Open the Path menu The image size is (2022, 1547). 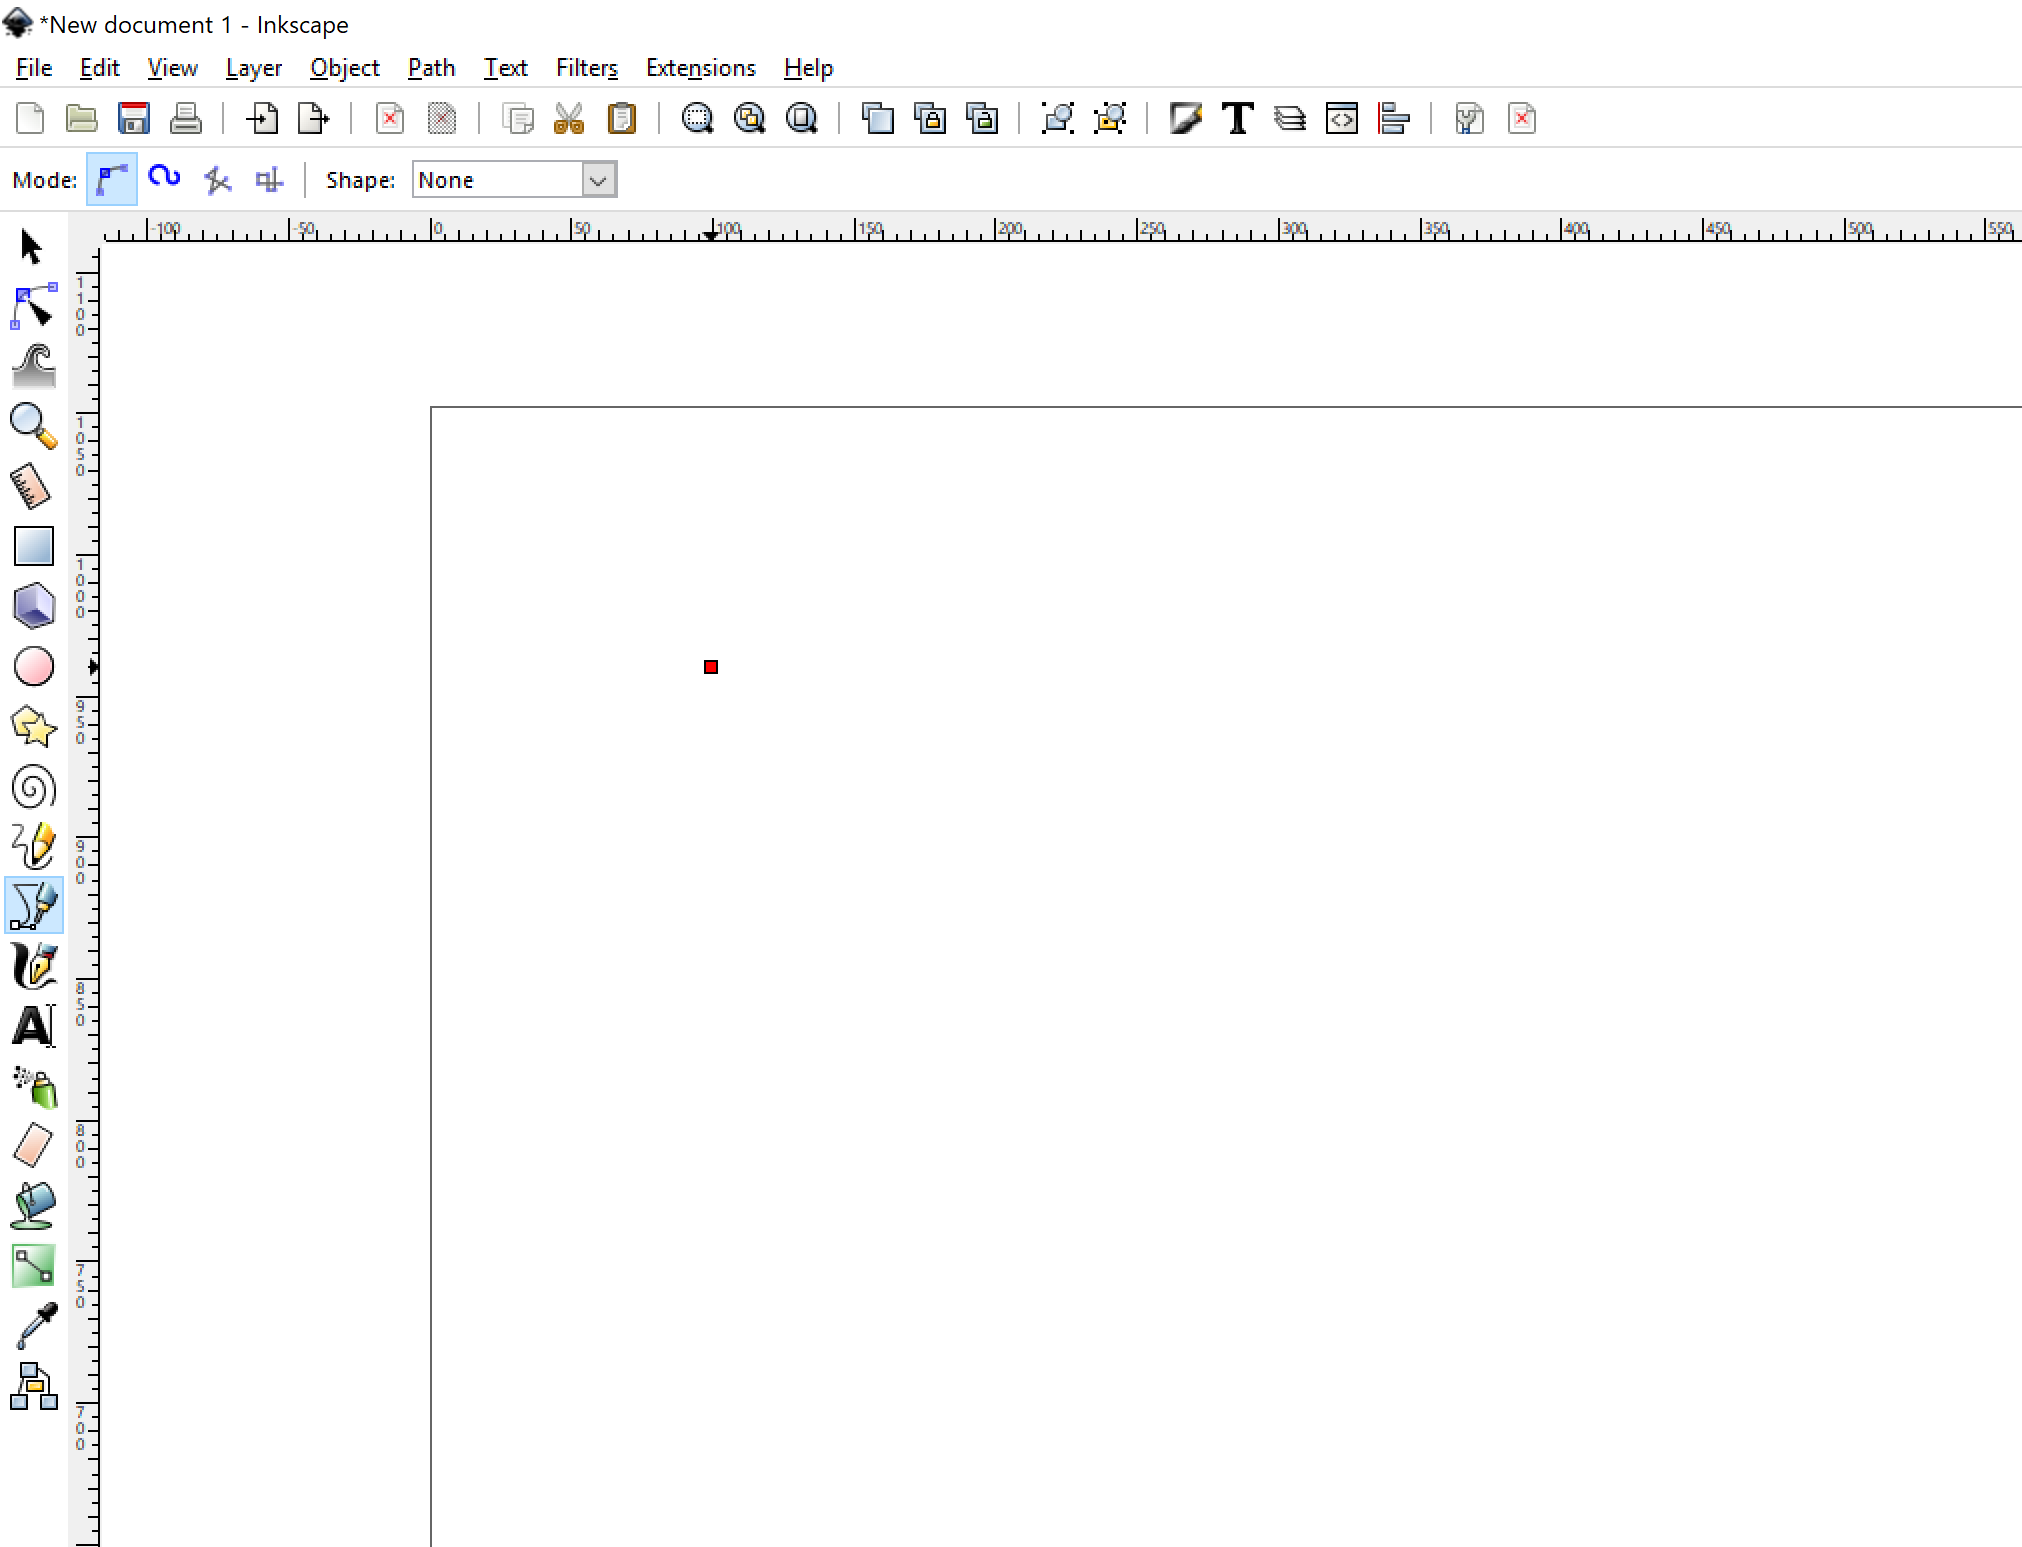431,68
